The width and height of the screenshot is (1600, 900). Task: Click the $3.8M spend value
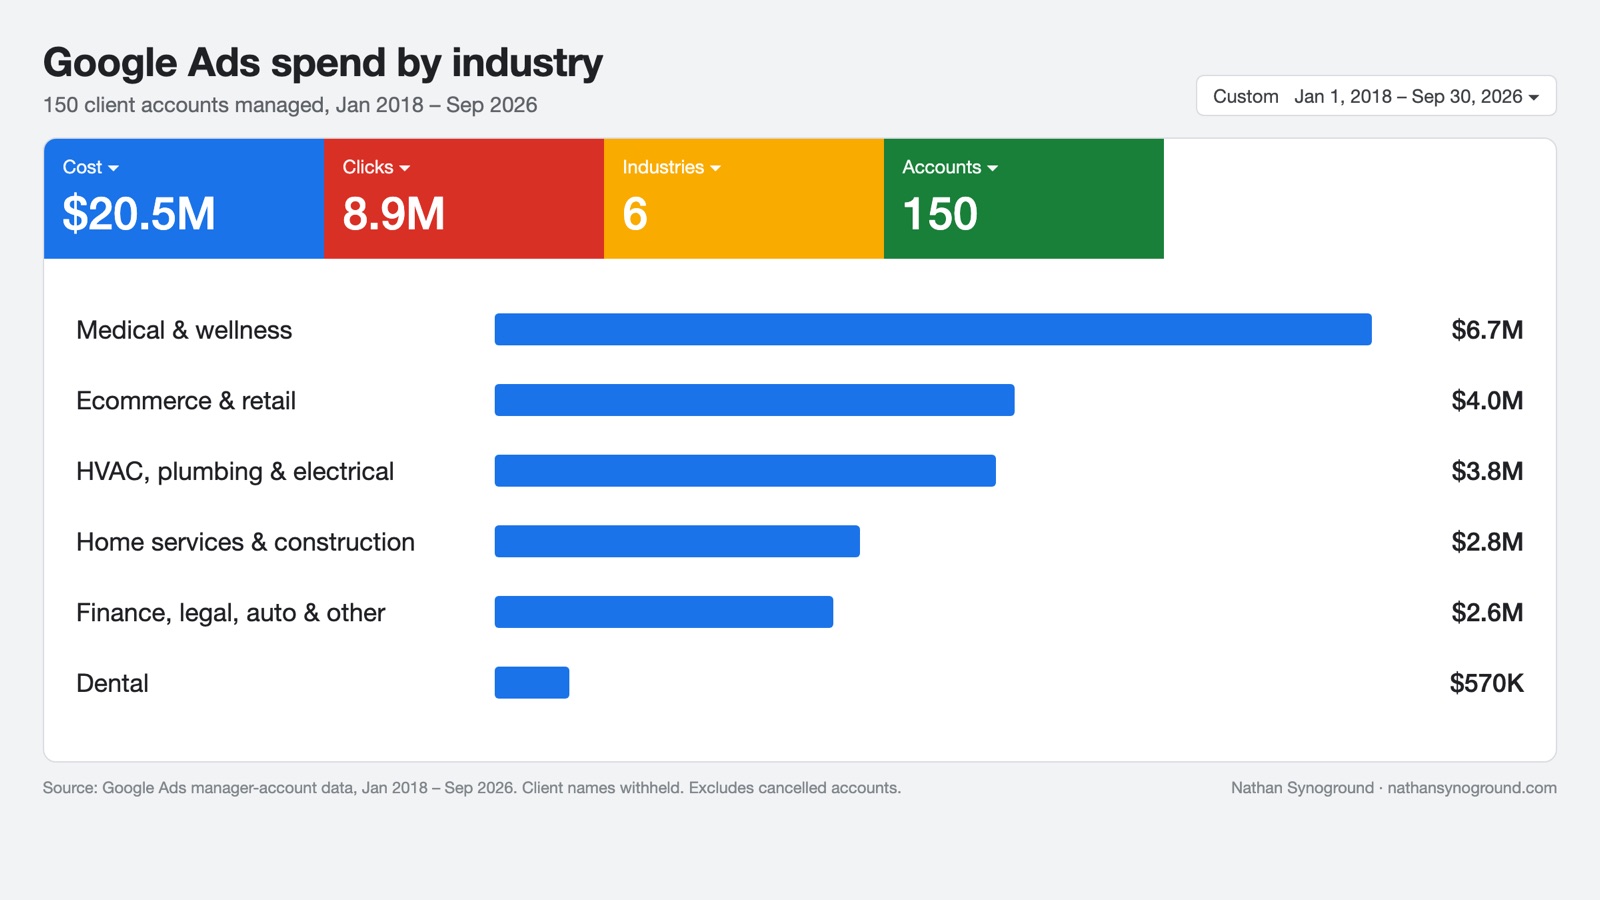(x=1487, y=471)
